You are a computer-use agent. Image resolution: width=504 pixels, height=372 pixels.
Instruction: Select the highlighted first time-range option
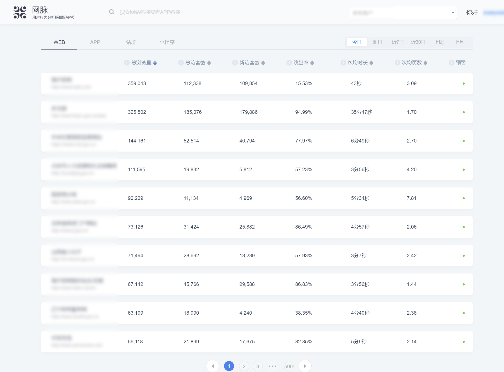point(357,42)
